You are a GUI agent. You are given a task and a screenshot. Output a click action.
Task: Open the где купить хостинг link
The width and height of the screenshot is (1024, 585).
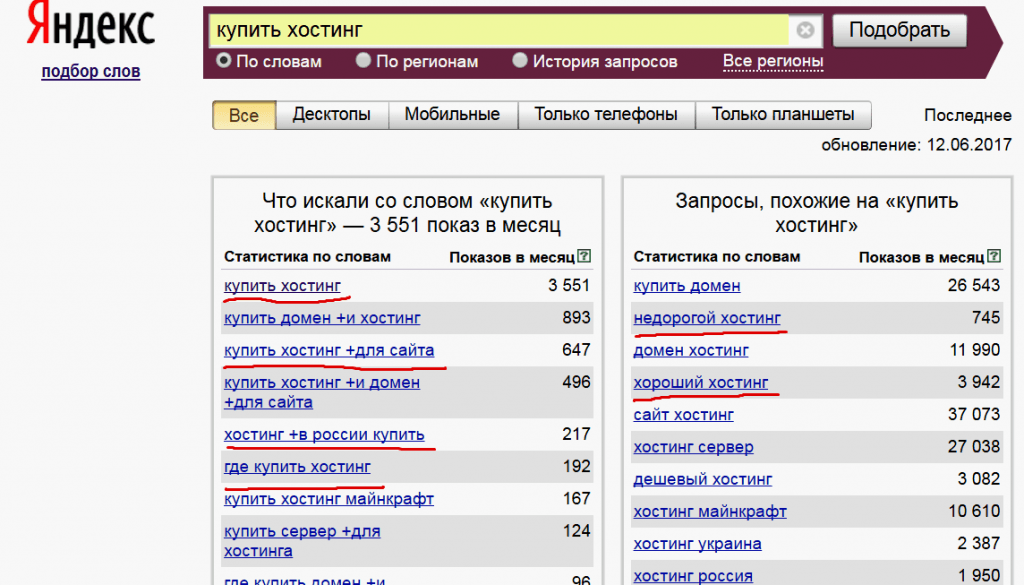[297, 467]
